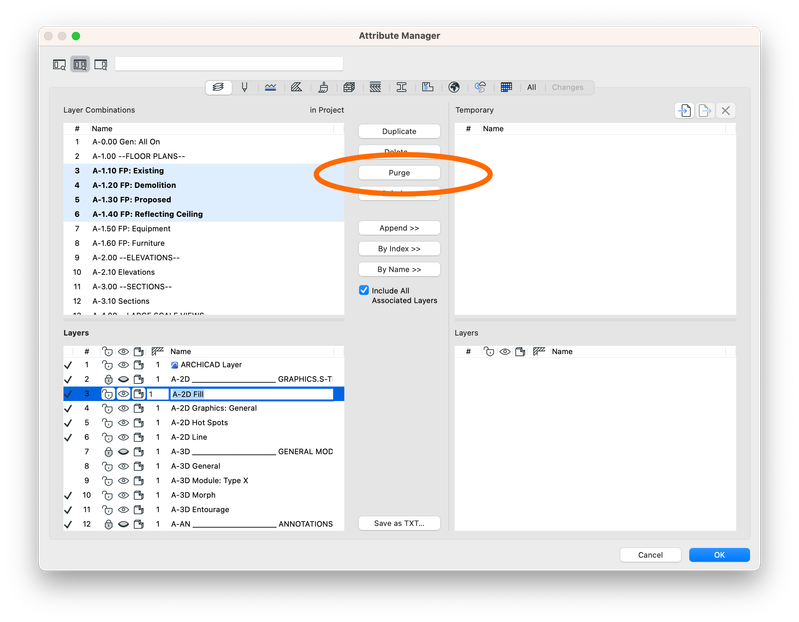Open the Composites attribute tab
The height and width of the screenshot is (622, 799).
375,87
